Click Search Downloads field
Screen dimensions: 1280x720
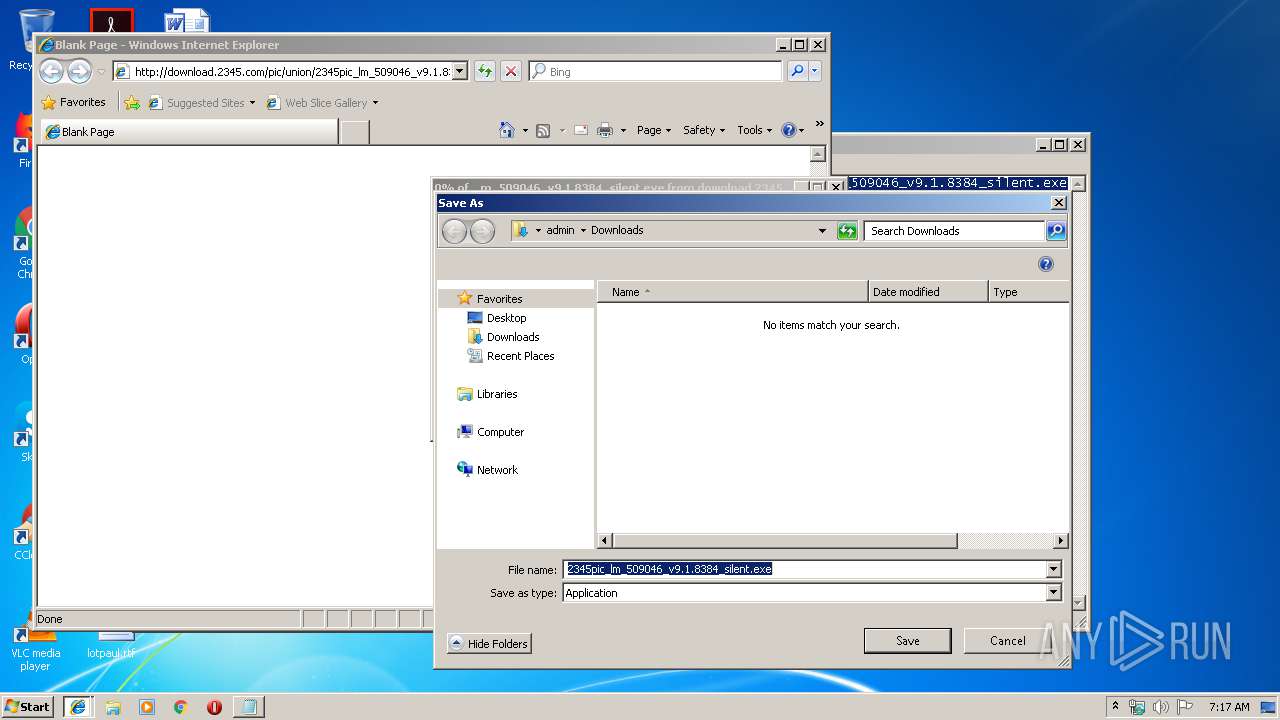click(954, 231)
